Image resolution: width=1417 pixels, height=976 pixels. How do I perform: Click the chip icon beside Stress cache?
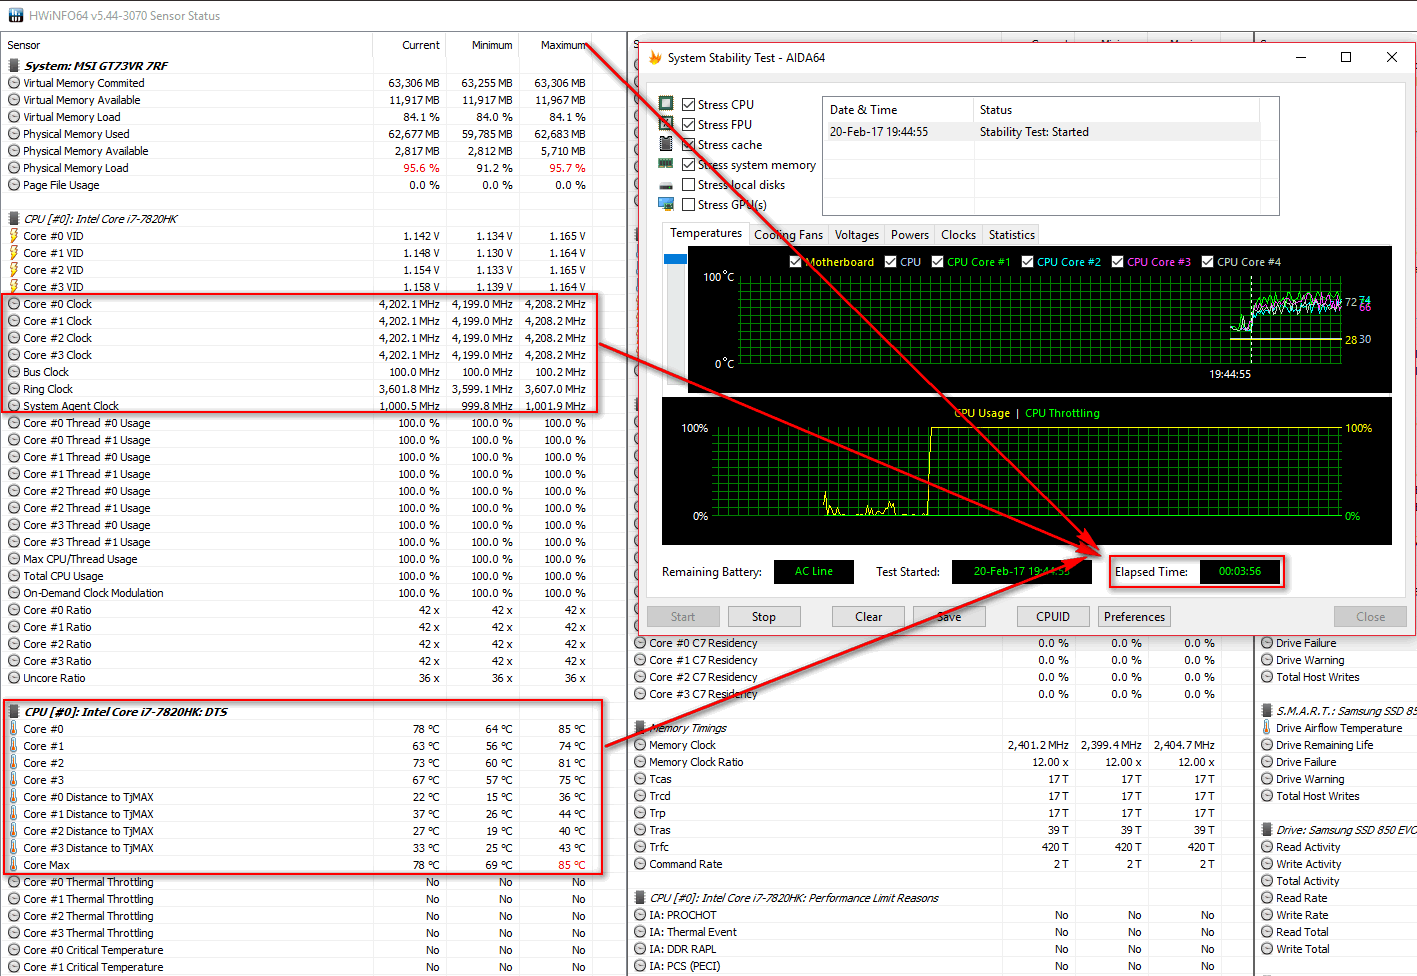click(x=666, y=144)
